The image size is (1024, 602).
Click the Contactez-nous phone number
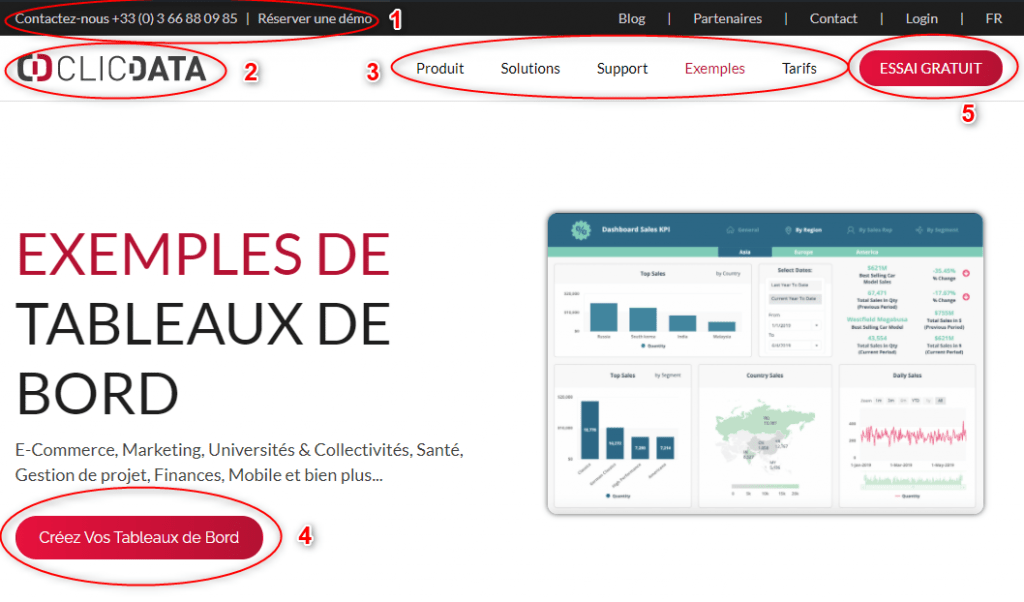pyautogui.click(x=126, y=18)
